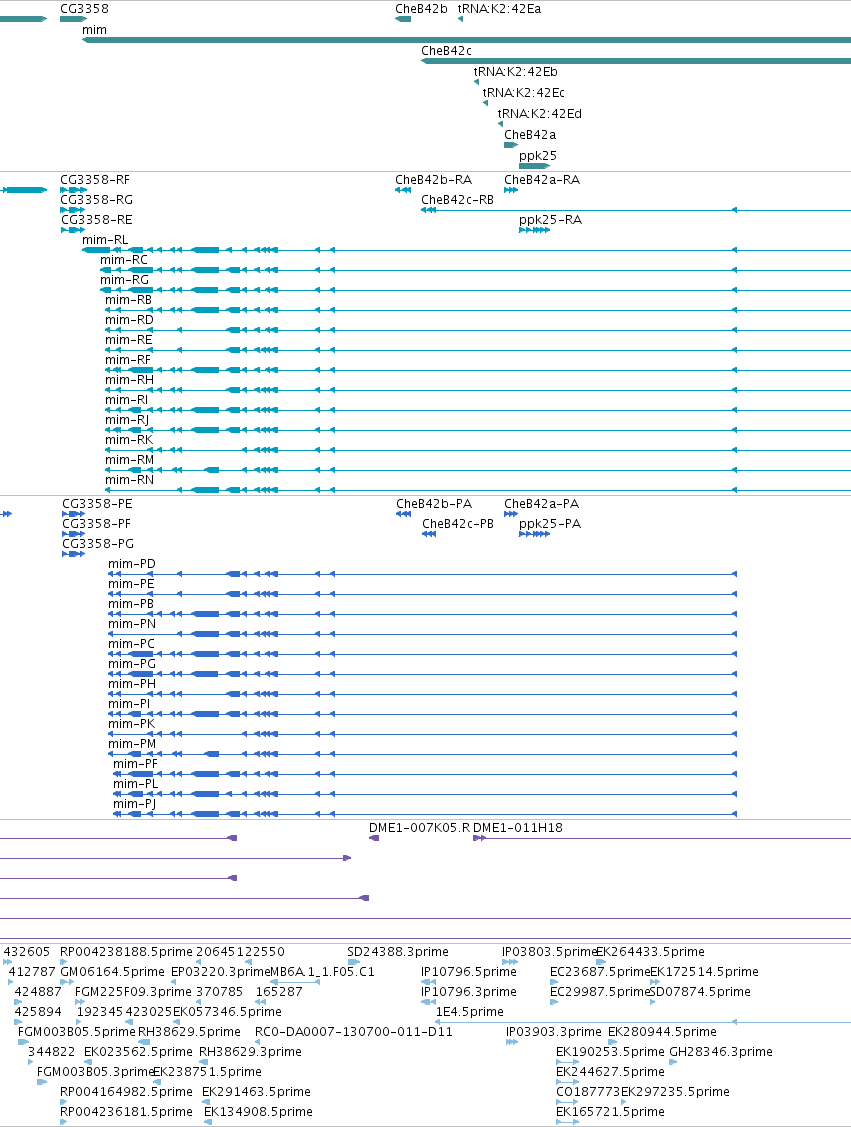Select the mim-RH transcript label

129,380
